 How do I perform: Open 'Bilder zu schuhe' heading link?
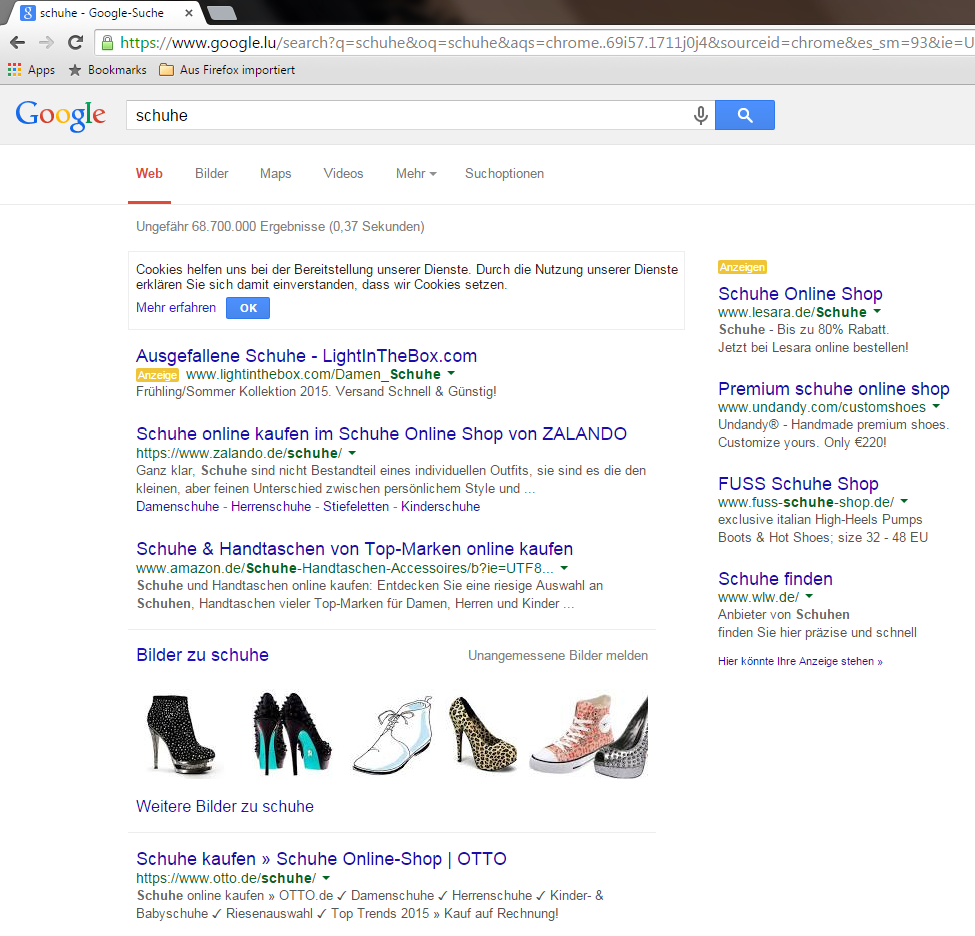point(202,655)
